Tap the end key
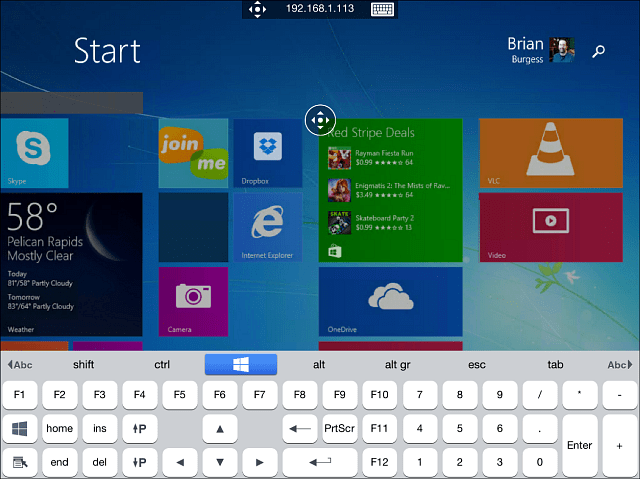The image size is (640, 479). 60,462
